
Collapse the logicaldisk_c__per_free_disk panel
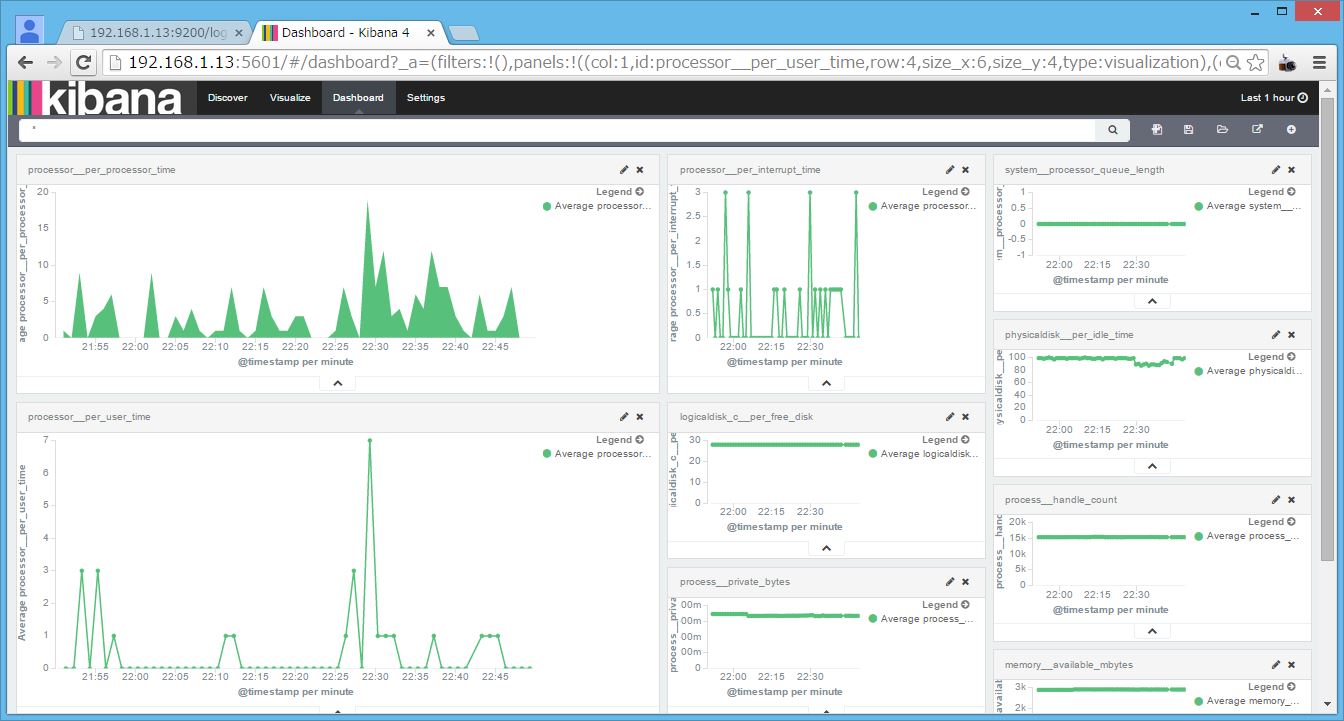point(825,547)
